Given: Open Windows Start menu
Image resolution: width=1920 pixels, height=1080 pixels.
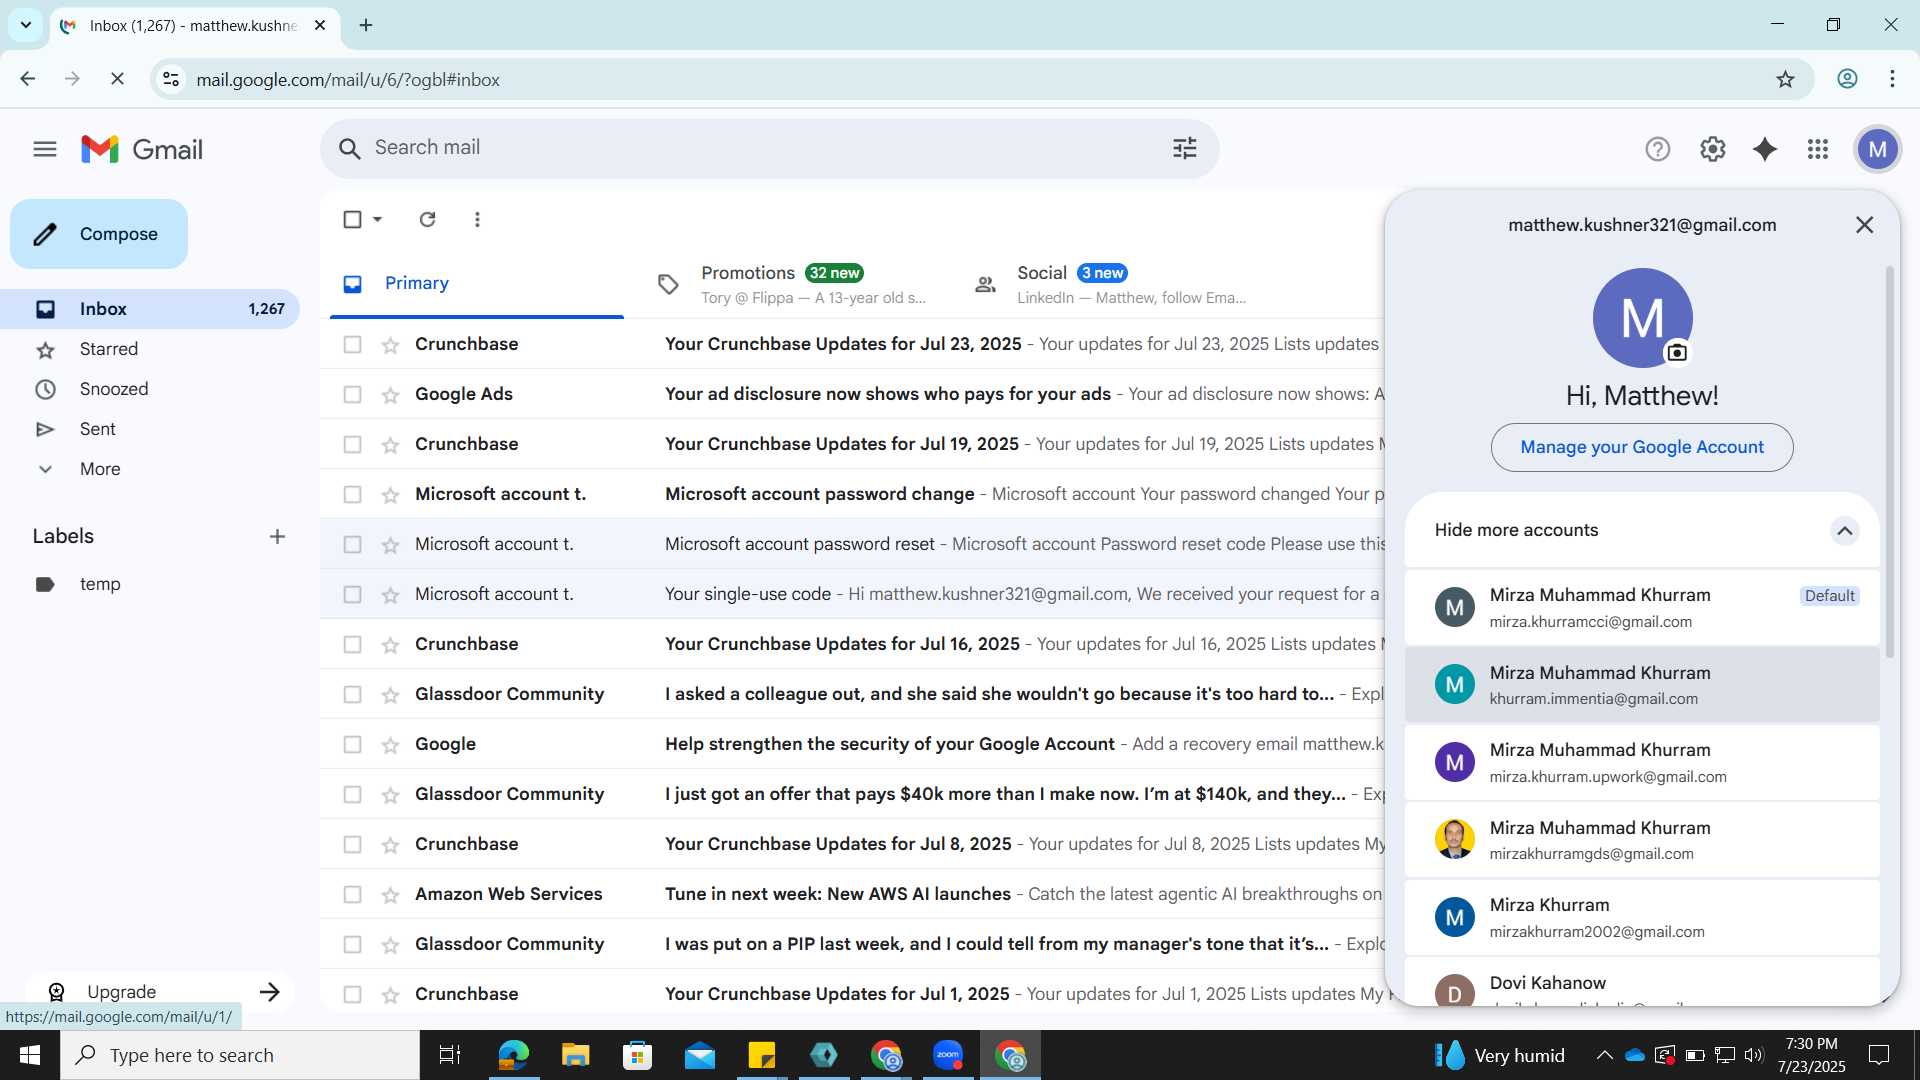Looking at the screenshot, I should pos(29,1055).
